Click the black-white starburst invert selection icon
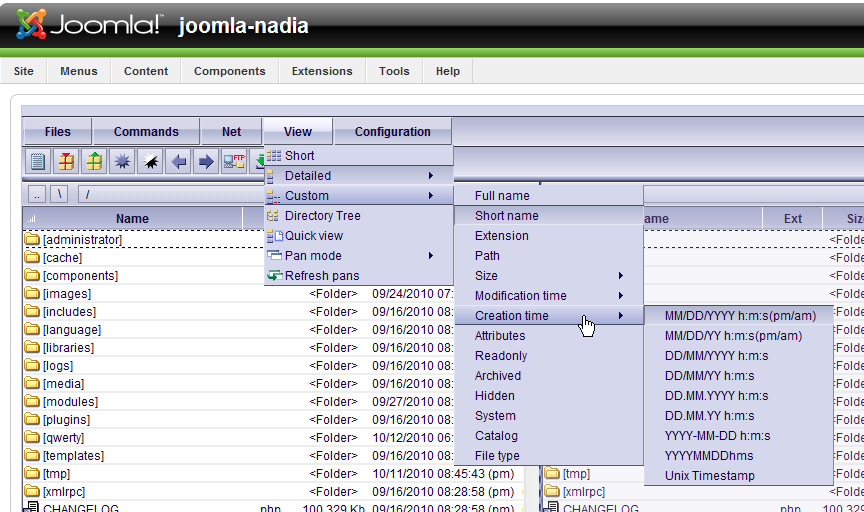Viewport: 864px width, 512px height. pos(150,161)
